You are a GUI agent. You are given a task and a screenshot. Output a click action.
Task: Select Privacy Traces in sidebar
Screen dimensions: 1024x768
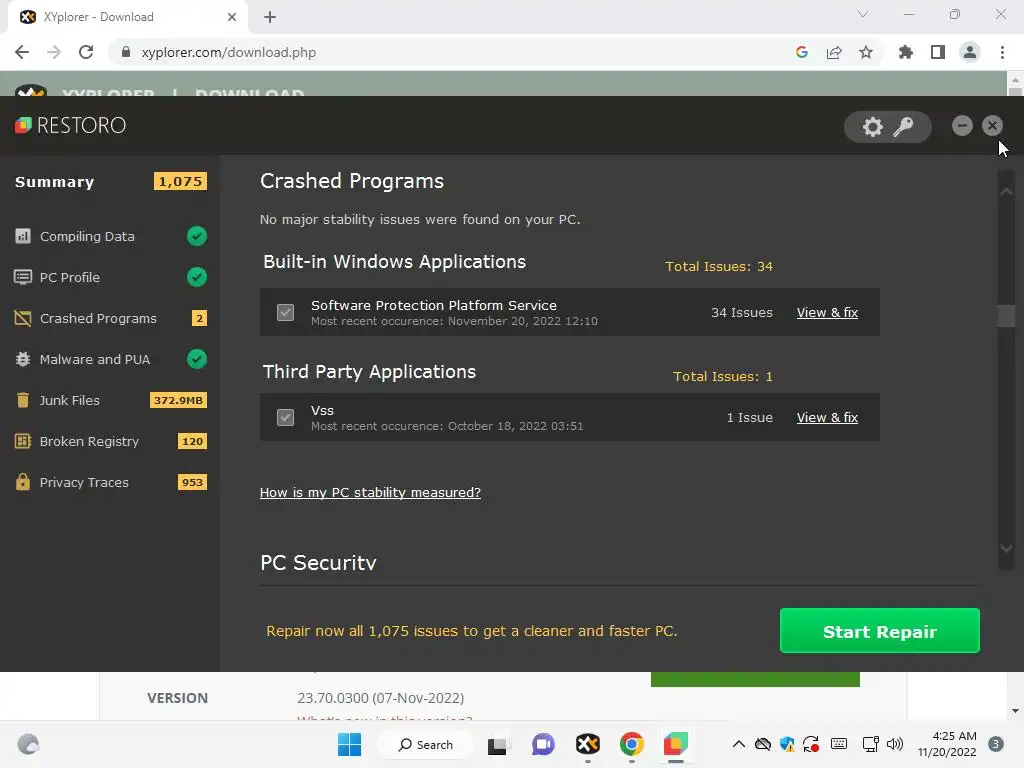(x=84, y=483)
